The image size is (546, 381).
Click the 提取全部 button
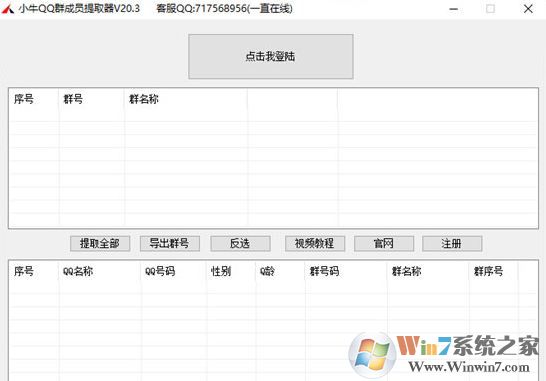pyautogui.click(x=100, y=243)
